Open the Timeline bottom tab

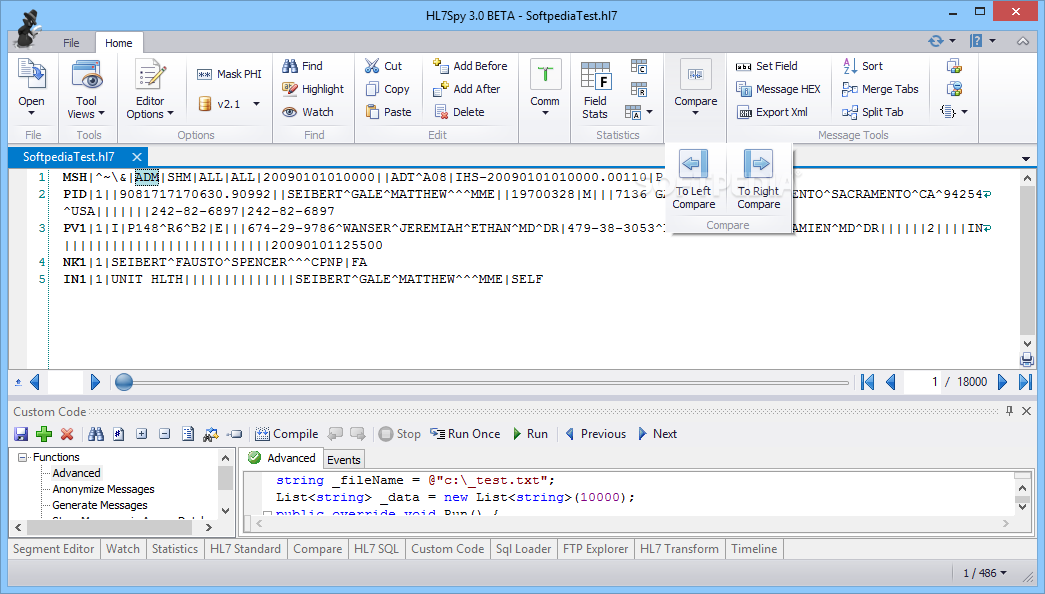pyautogui.click(x=754, y=549)
